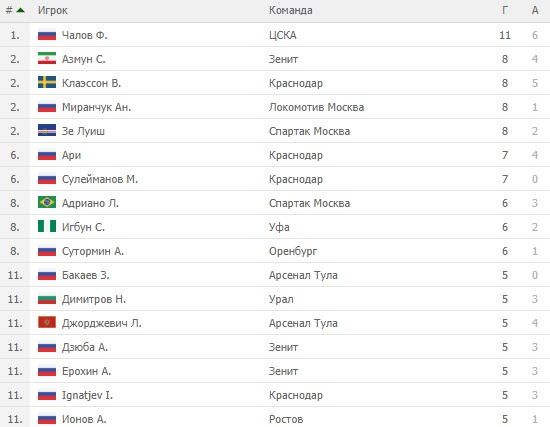Open player Миранчук Ан. page
This screenshot has height=427, width=550.
click(x=96, y=107)
